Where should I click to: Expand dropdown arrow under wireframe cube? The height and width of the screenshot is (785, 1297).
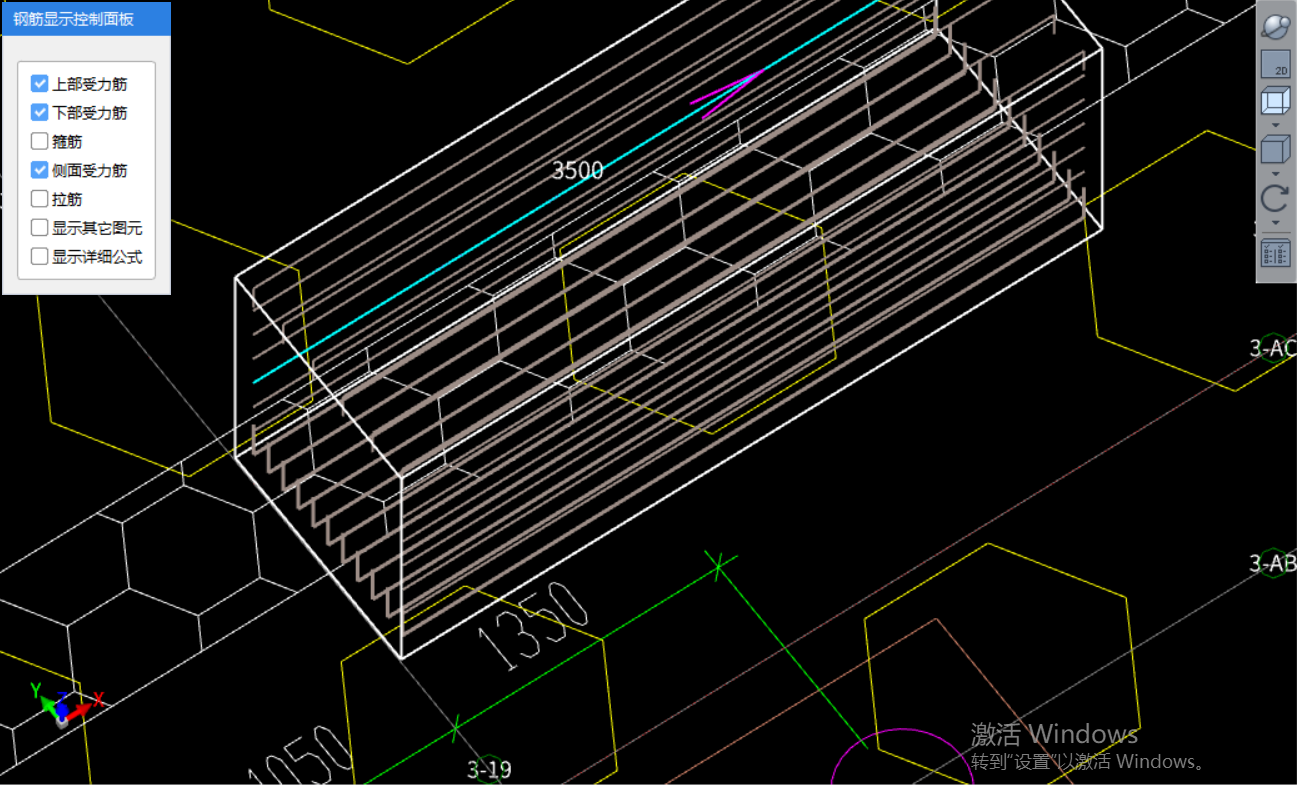point(1275,126)
